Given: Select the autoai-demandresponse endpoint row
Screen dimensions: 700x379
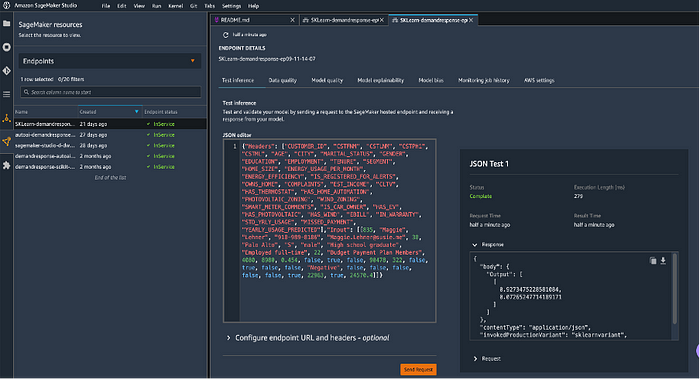Looking at the screenshot, I should tap(110, 135).
